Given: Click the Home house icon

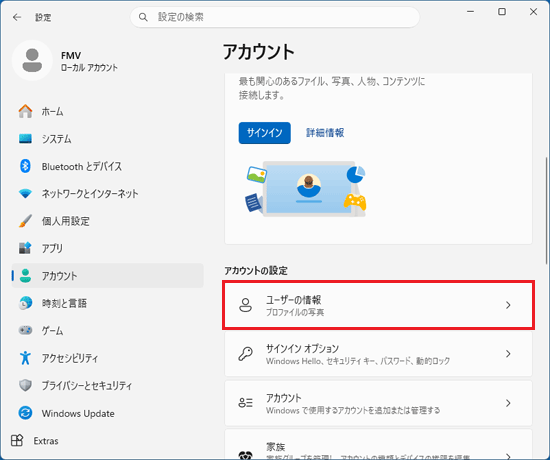Looking at the screenshot, I should point(25,112).
